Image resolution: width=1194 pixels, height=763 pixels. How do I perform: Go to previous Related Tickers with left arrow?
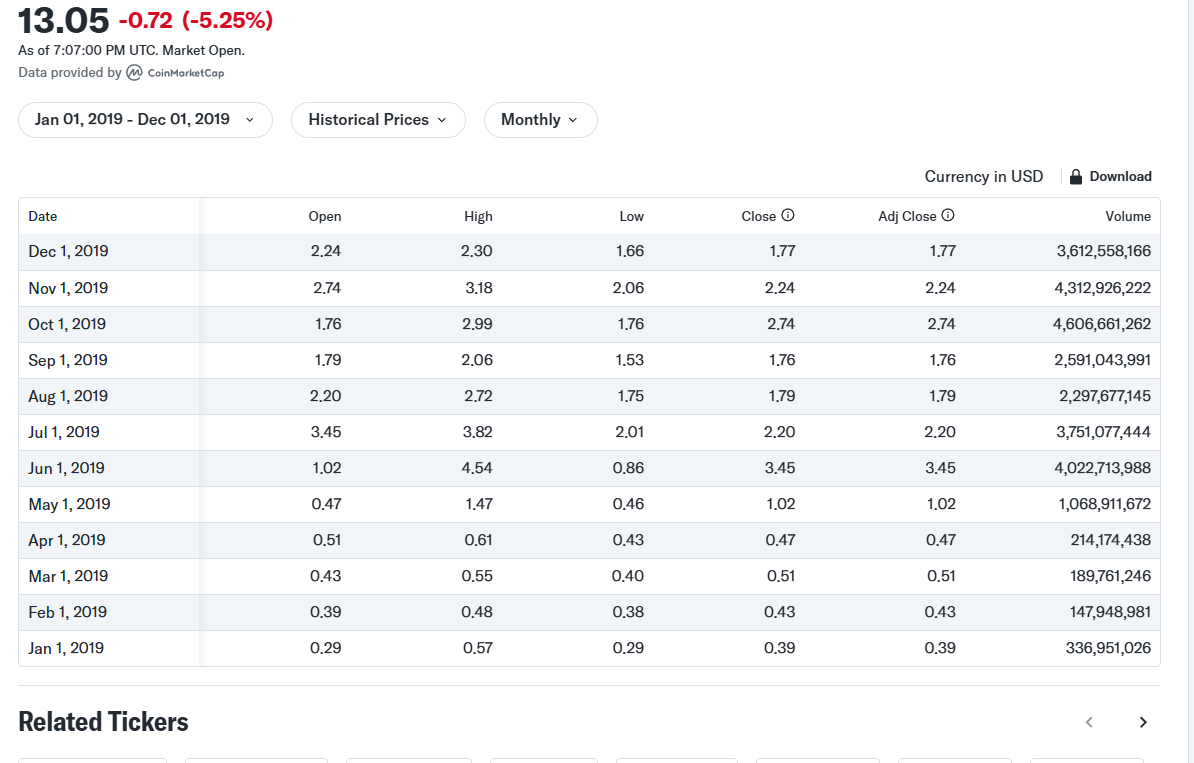(1089, 722)
